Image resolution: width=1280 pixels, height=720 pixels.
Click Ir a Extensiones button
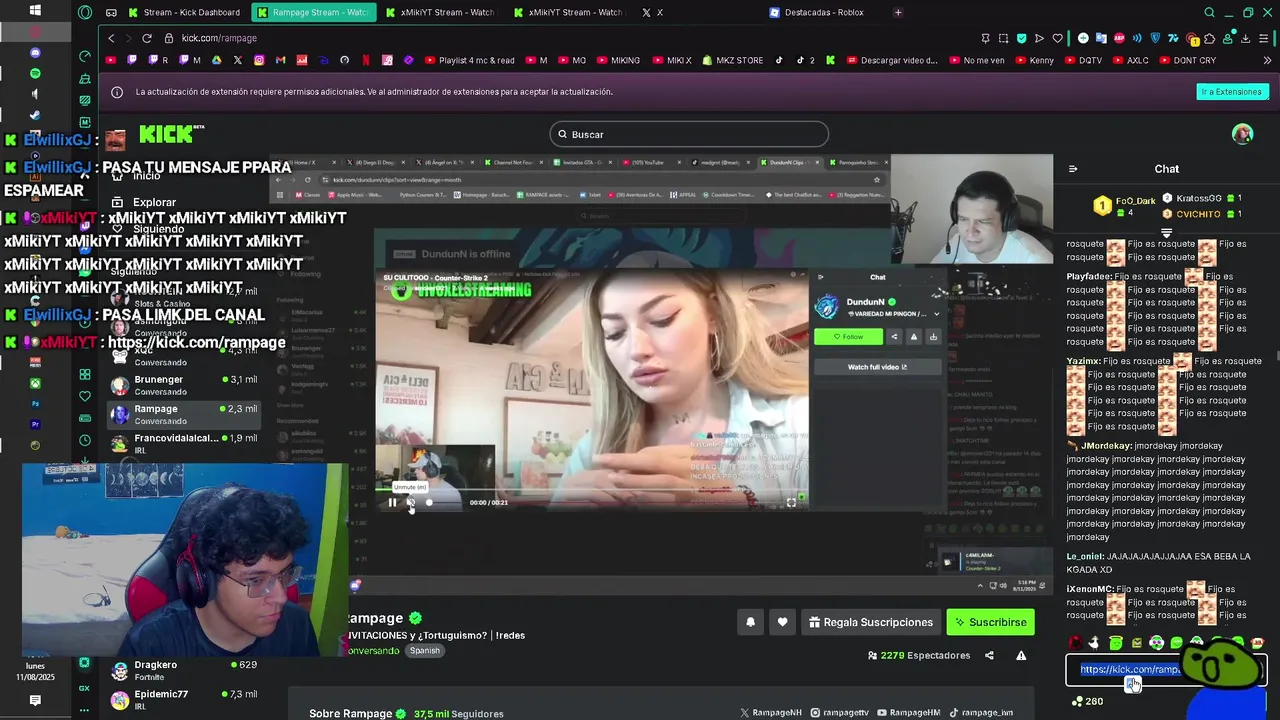[x=1232, y=92]
